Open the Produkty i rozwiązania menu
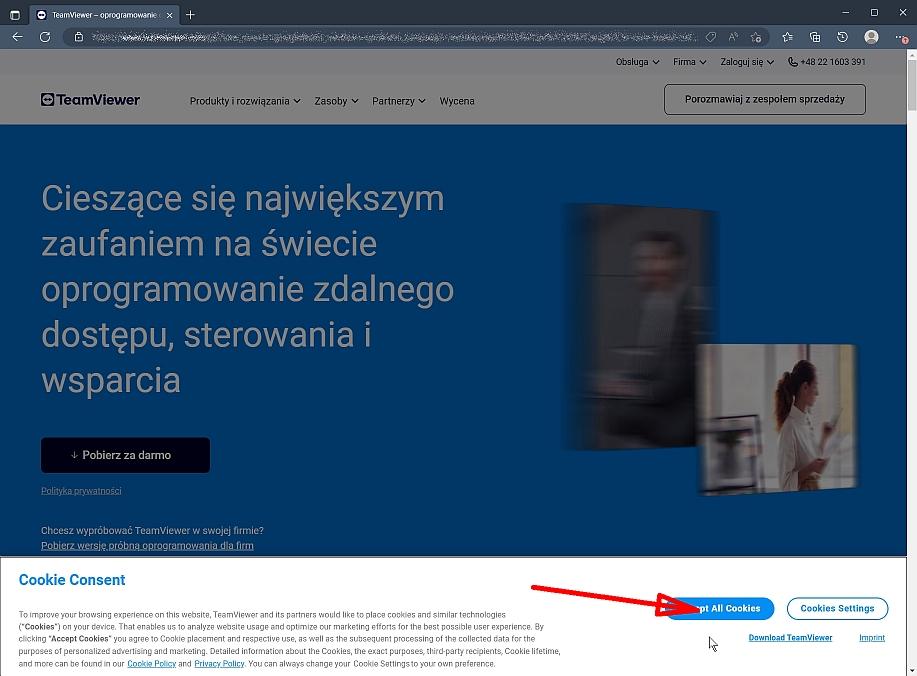This screenshot has width=917, height=676. (245, 101)
